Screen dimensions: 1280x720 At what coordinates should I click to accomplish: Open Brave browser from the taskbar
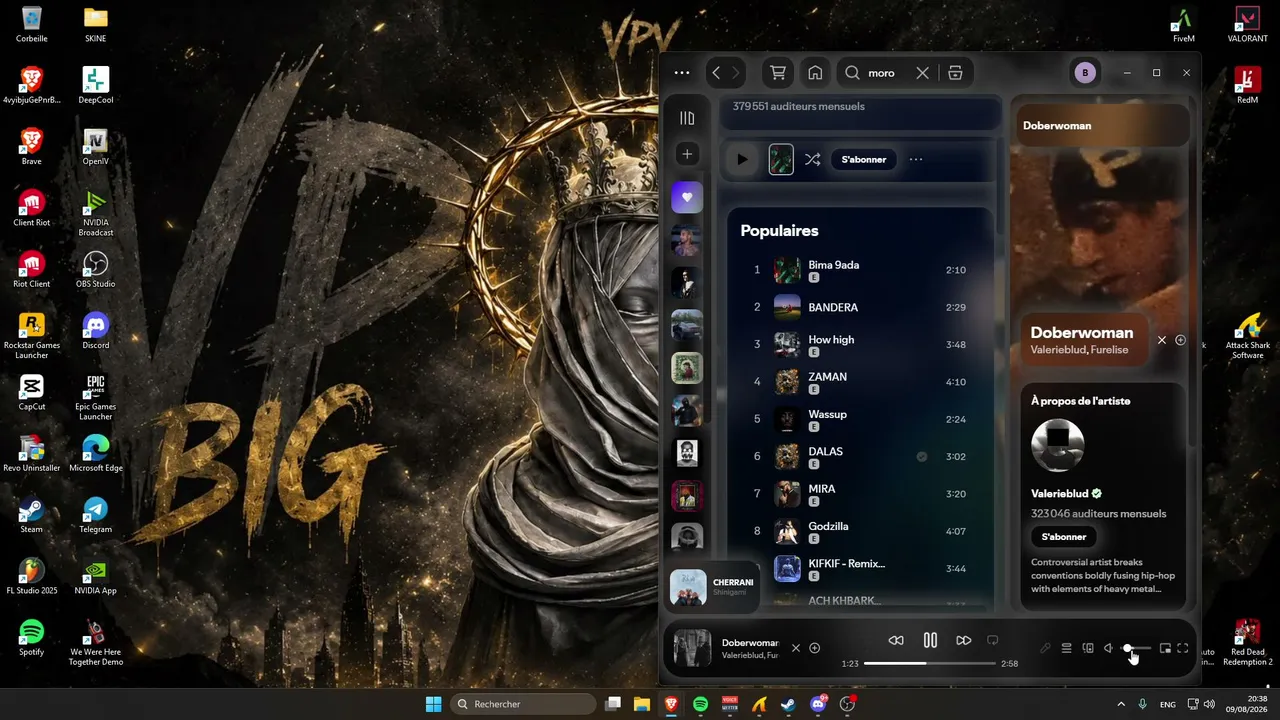pyautogui.click(x=671, y=704)
